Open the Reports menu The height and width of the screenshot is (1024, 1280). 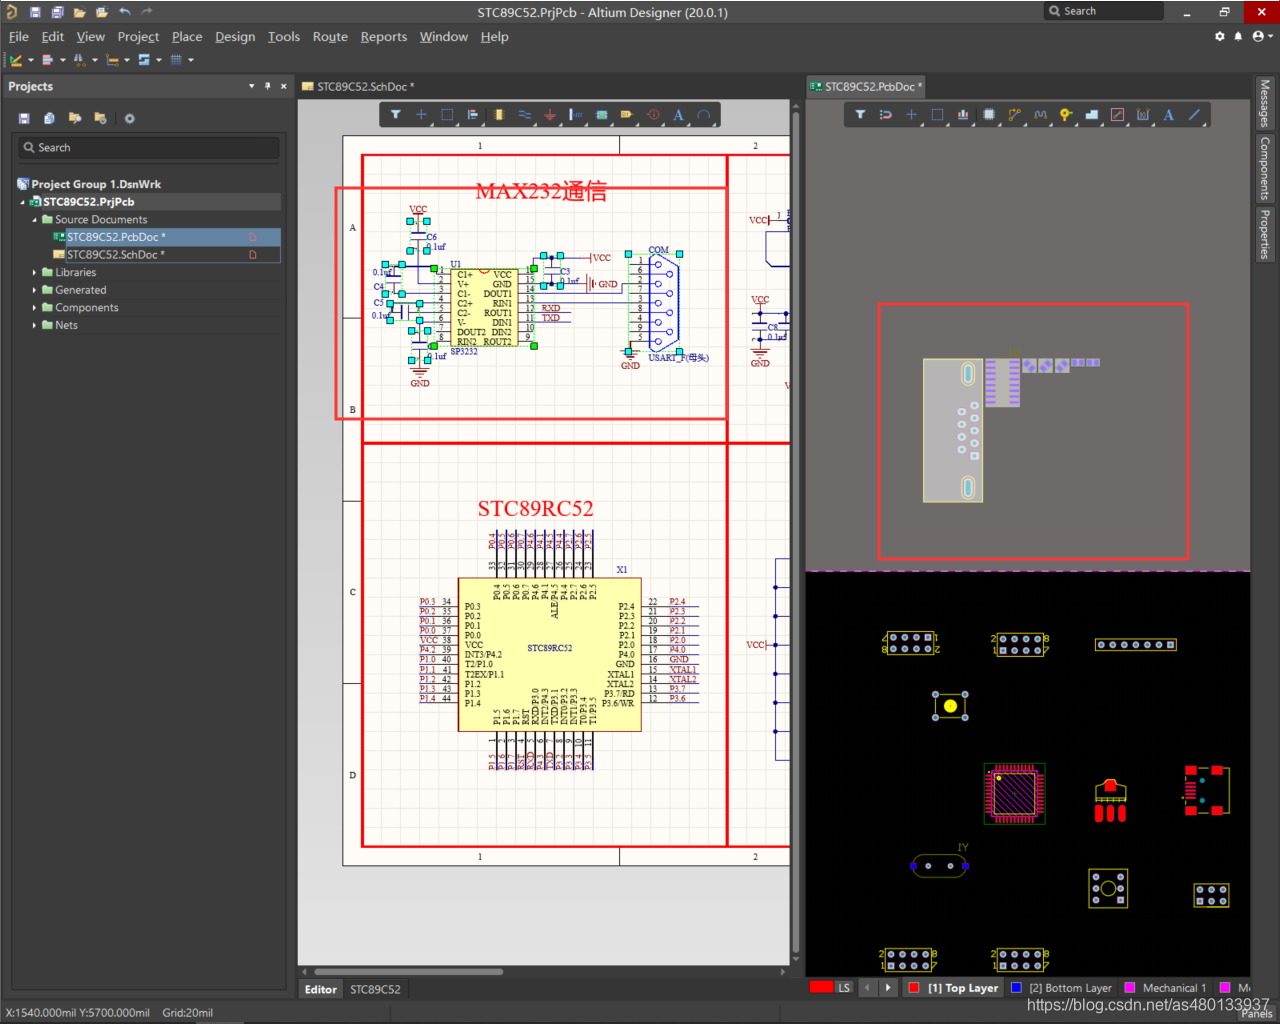click(384, 36)
